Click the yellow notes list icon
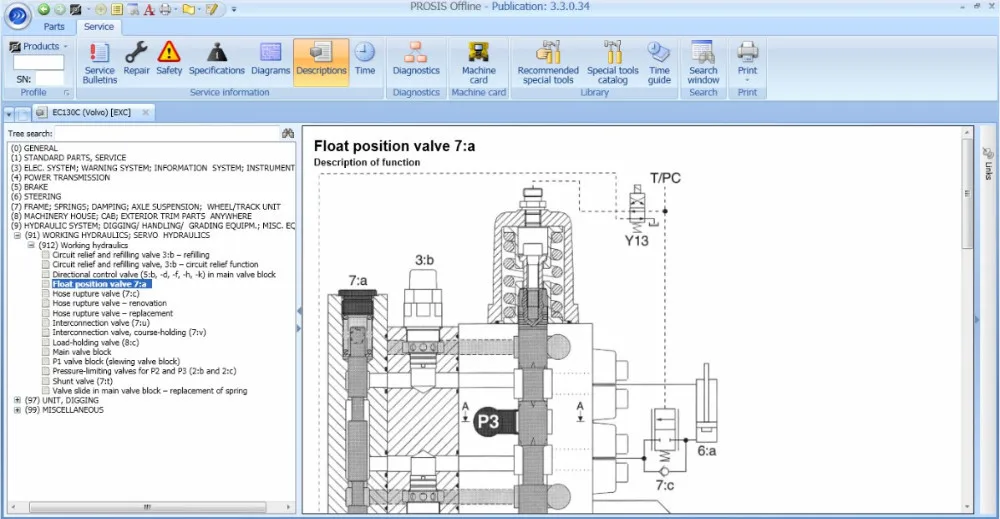 (117, 9)
